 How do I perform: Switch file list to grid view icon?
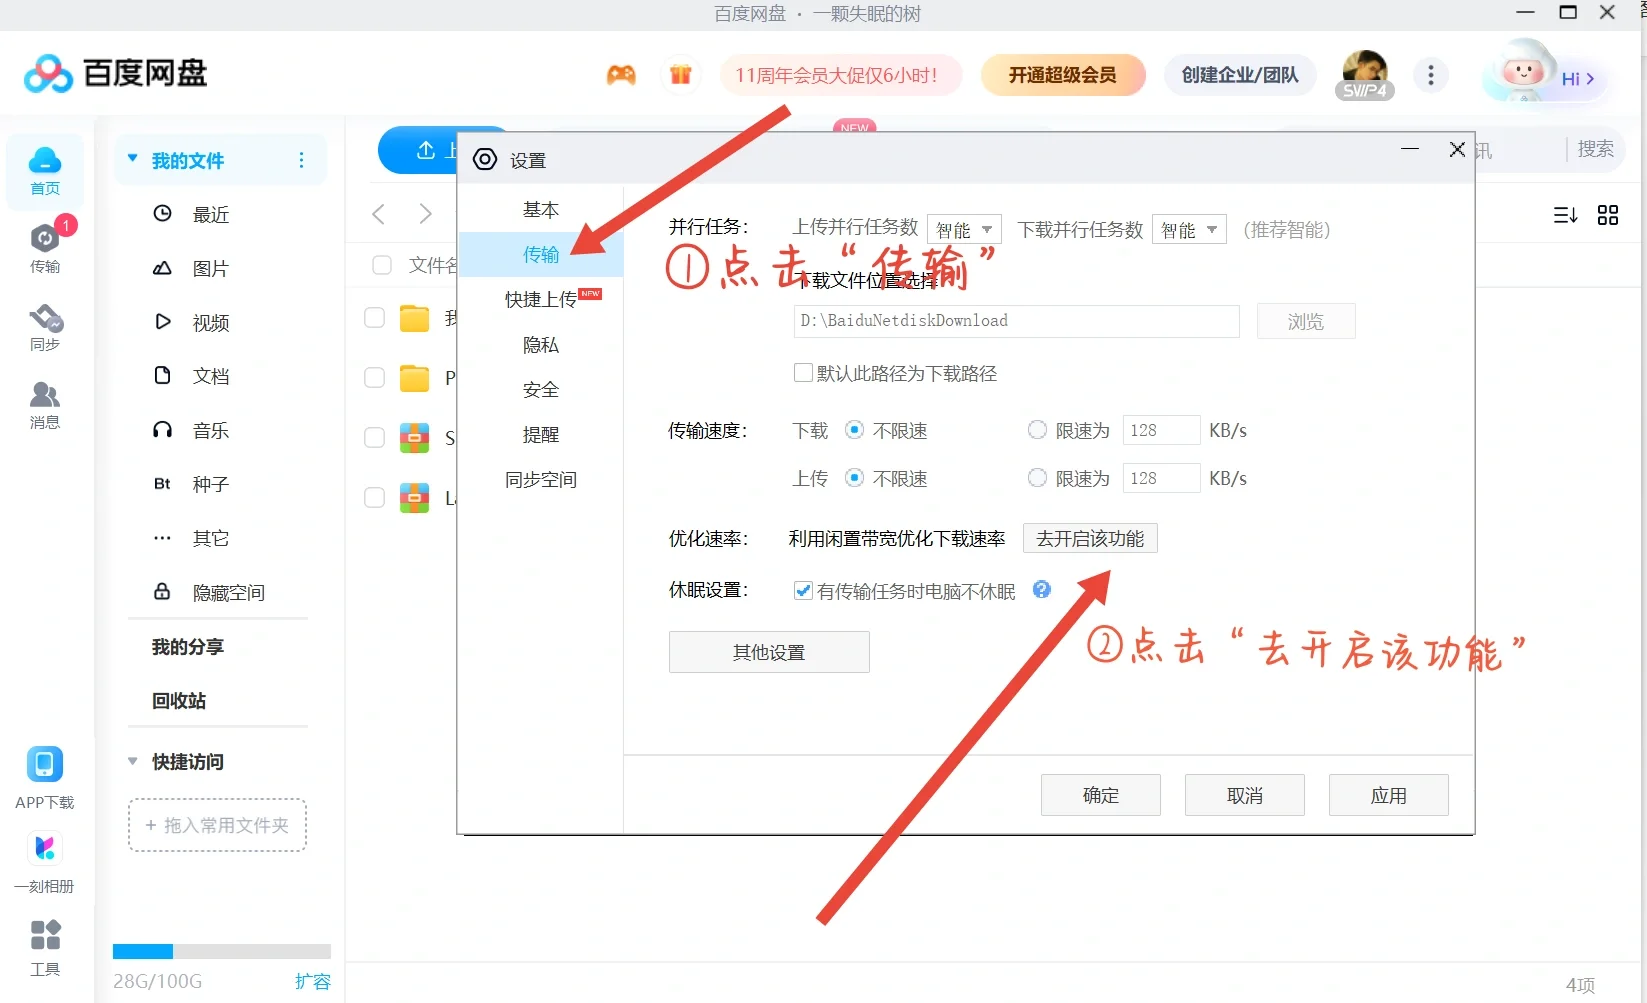pos(1608,215)
